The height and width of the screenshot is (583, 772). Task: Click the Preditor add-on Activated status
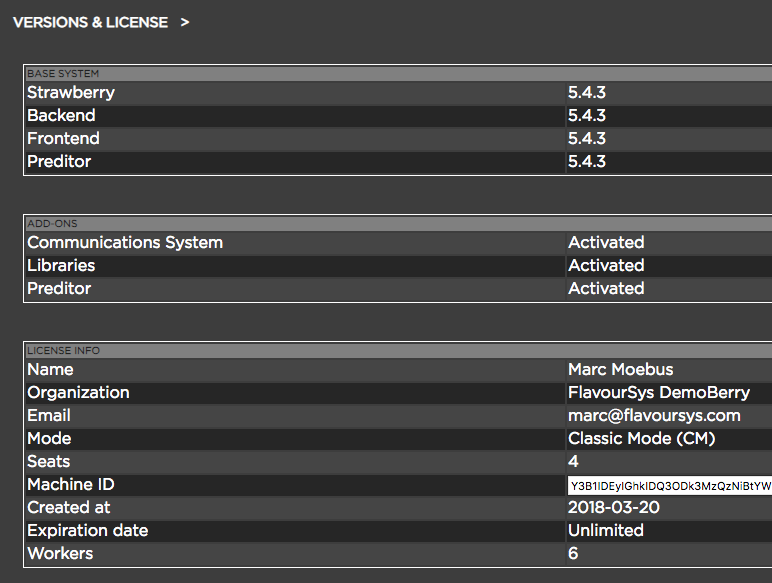[606, 289]
